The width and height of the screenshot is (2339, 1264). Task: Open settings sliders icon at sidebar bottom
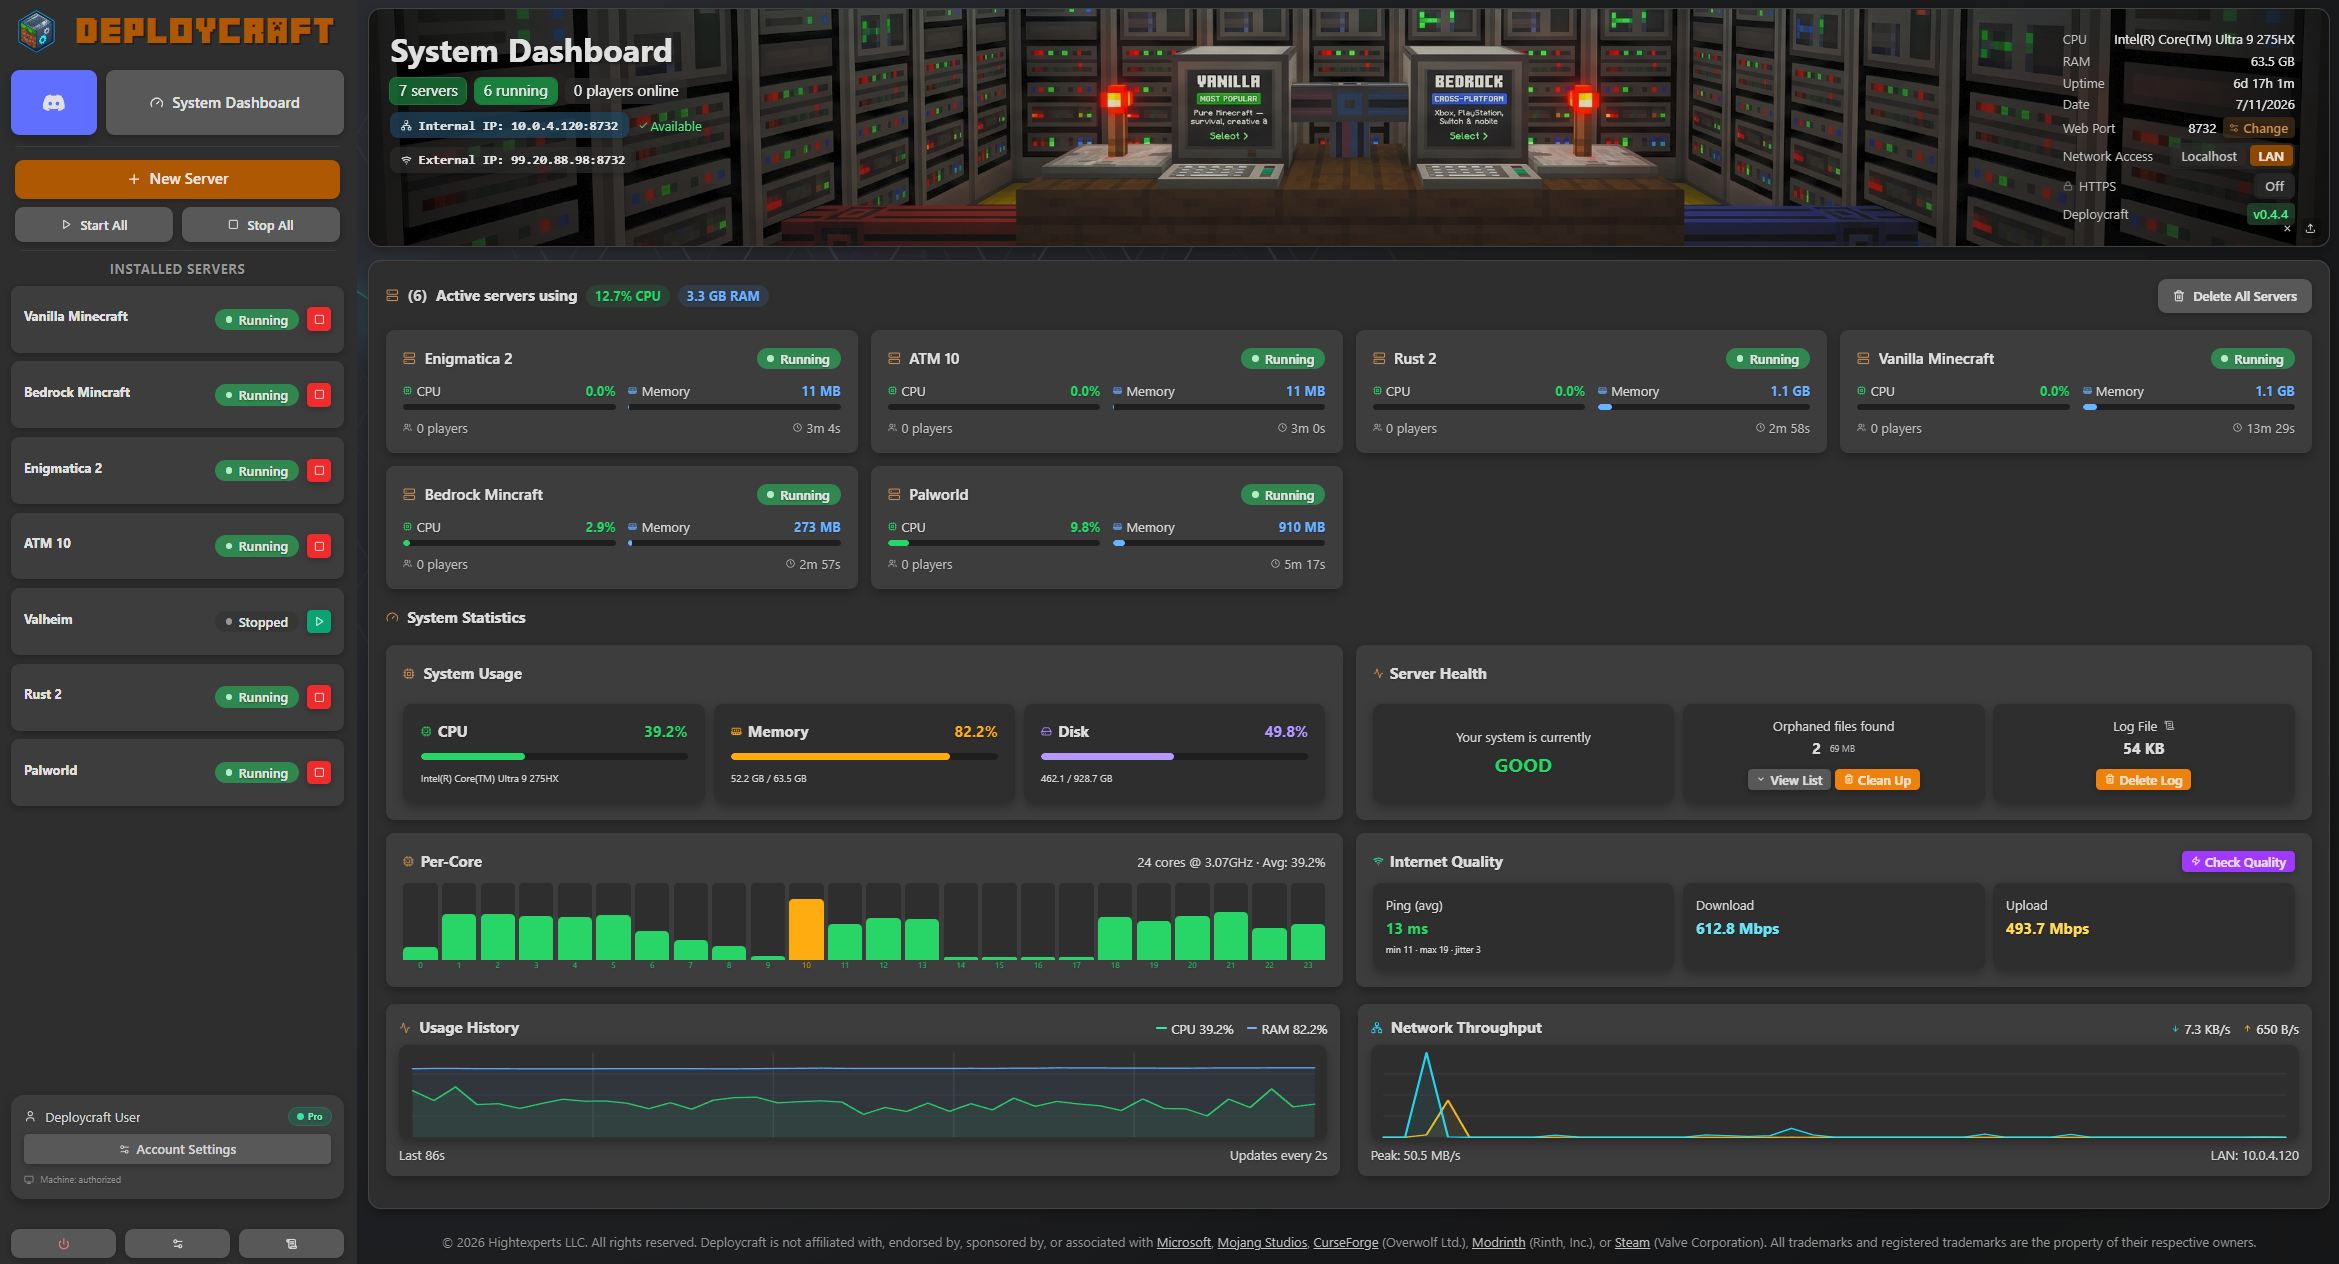(x=177, y=1243)
